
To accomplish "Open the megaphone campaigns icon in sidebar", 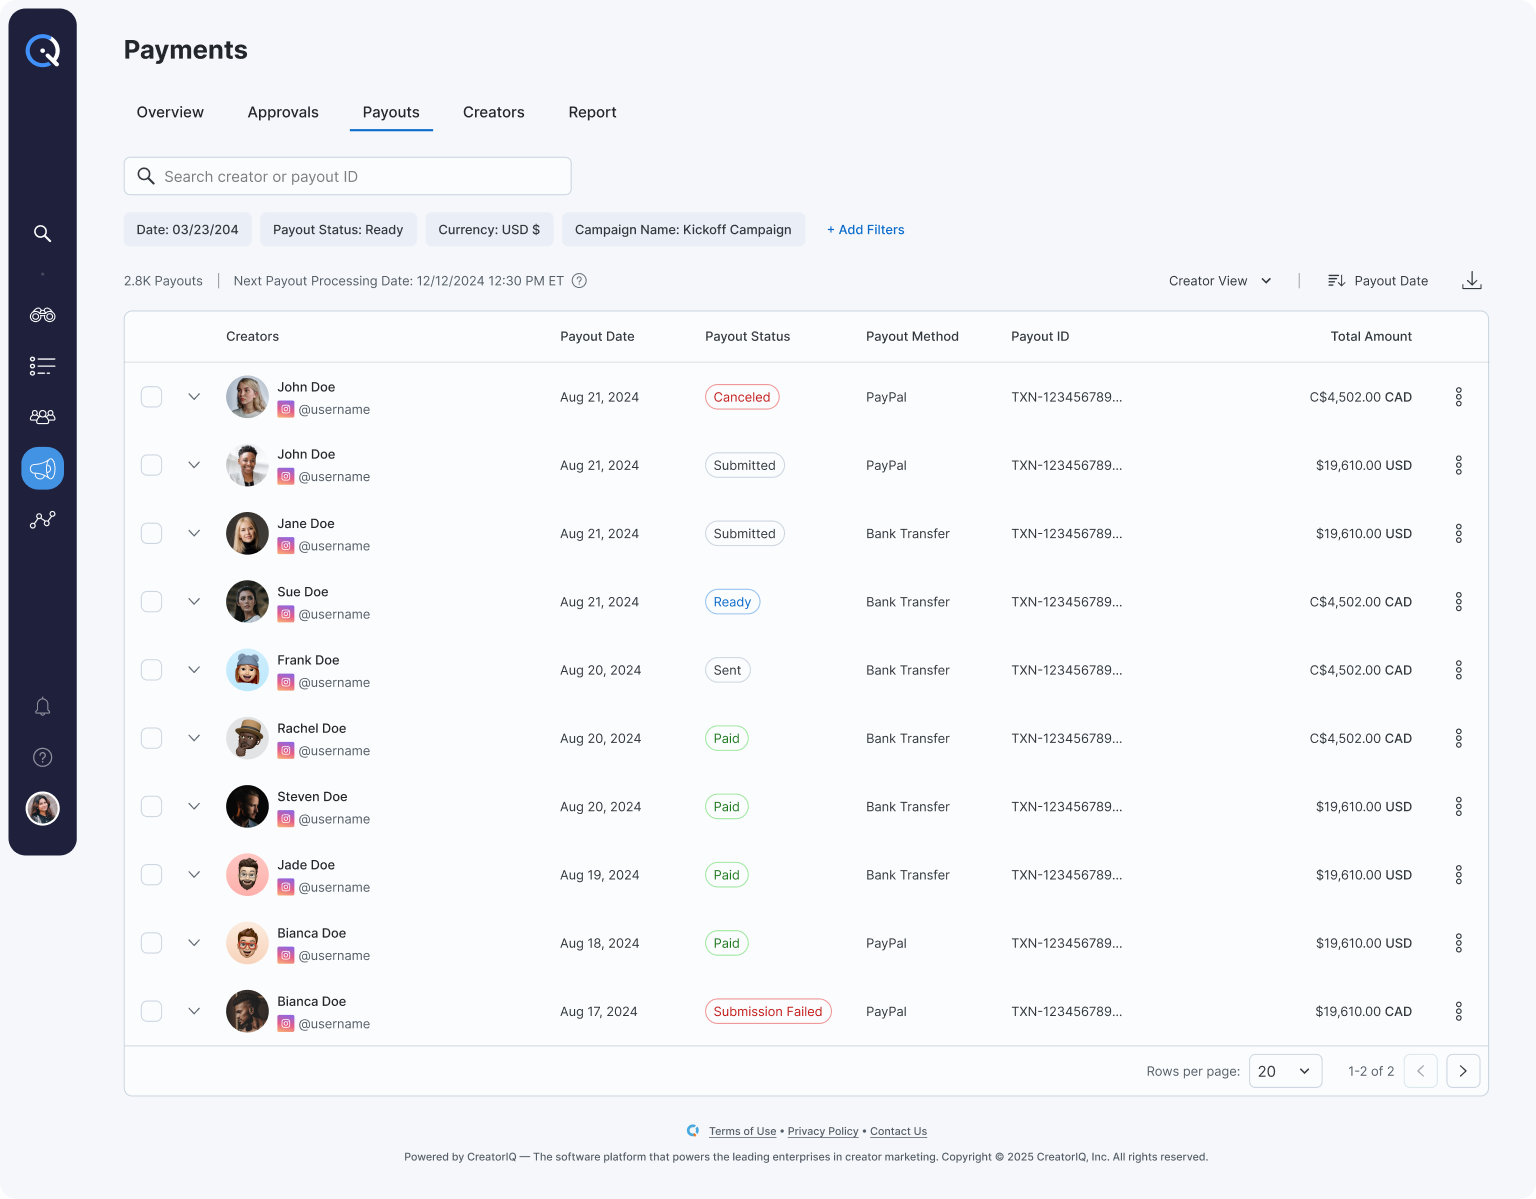I will [42, 468].
